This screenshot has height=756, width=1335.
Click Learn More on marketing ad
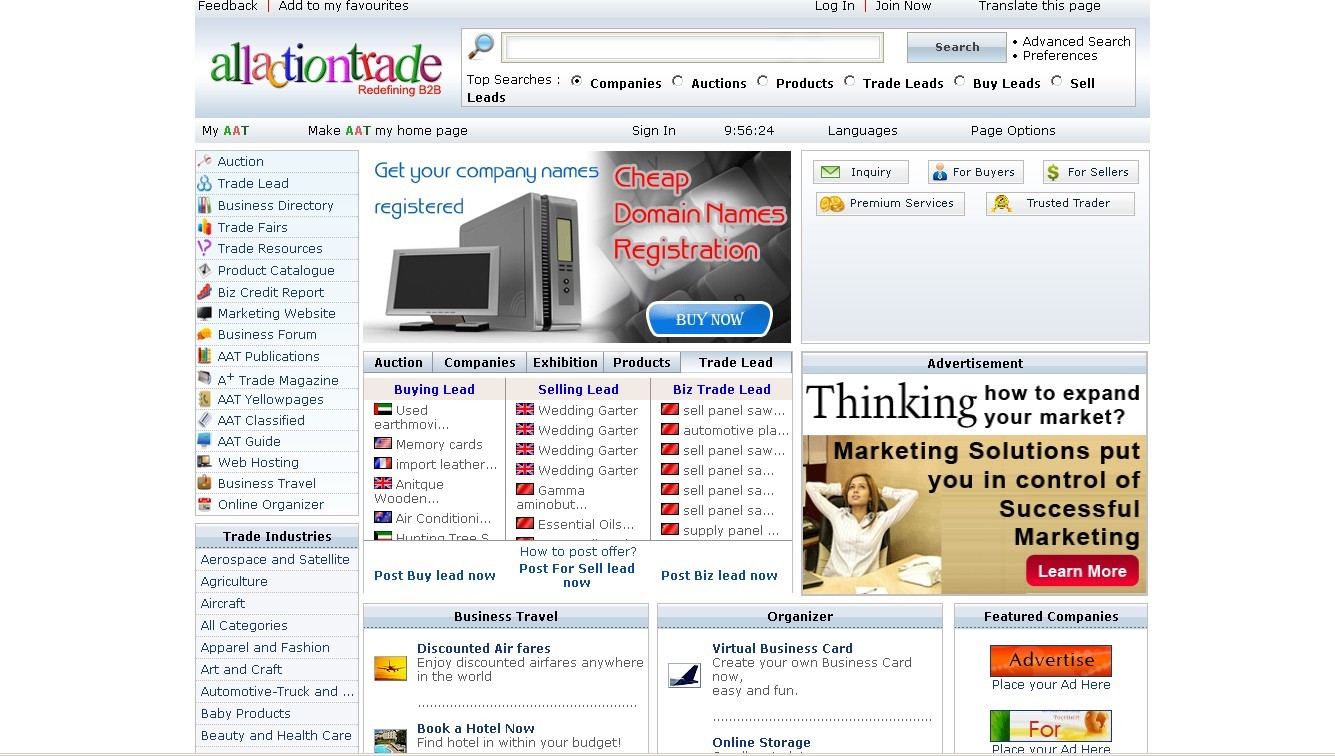(1082, 571)
